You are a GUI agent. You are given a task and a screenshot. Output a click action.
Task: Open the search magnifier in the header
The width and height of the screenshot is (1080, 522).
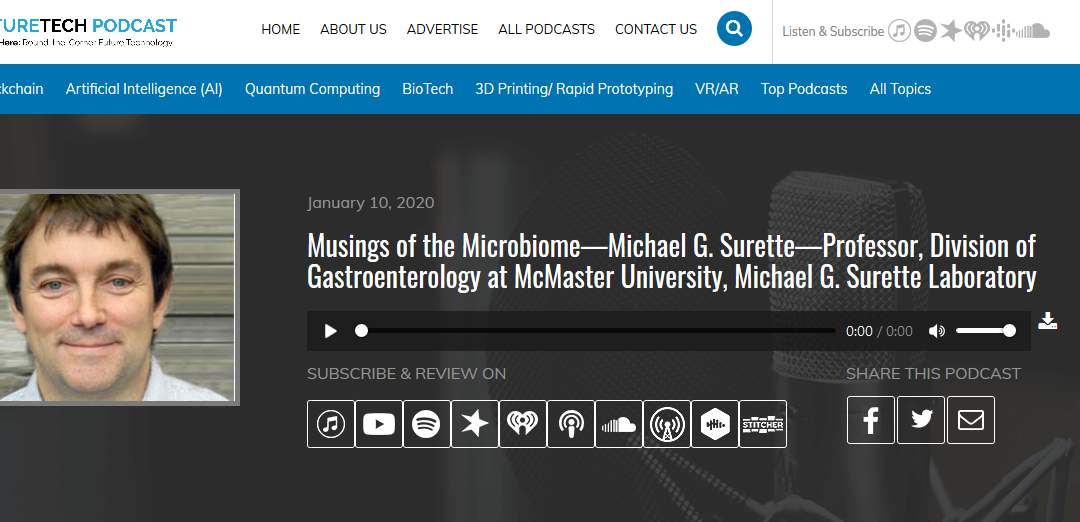tap(734, 29)
